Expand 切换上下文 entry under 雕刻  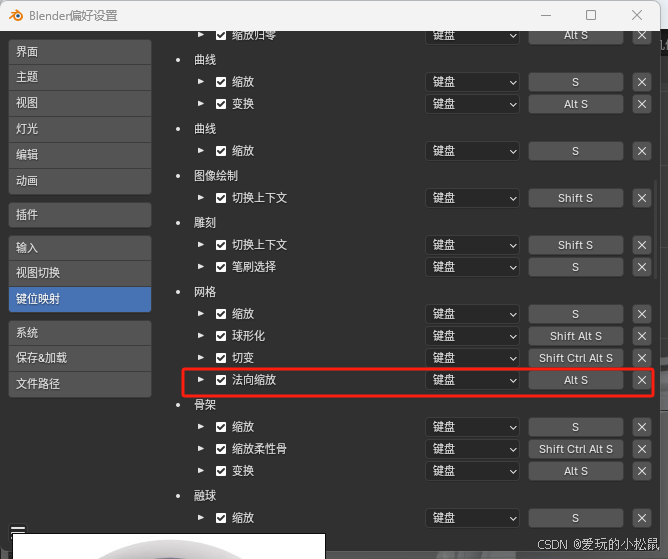click(x=201, y=244)
